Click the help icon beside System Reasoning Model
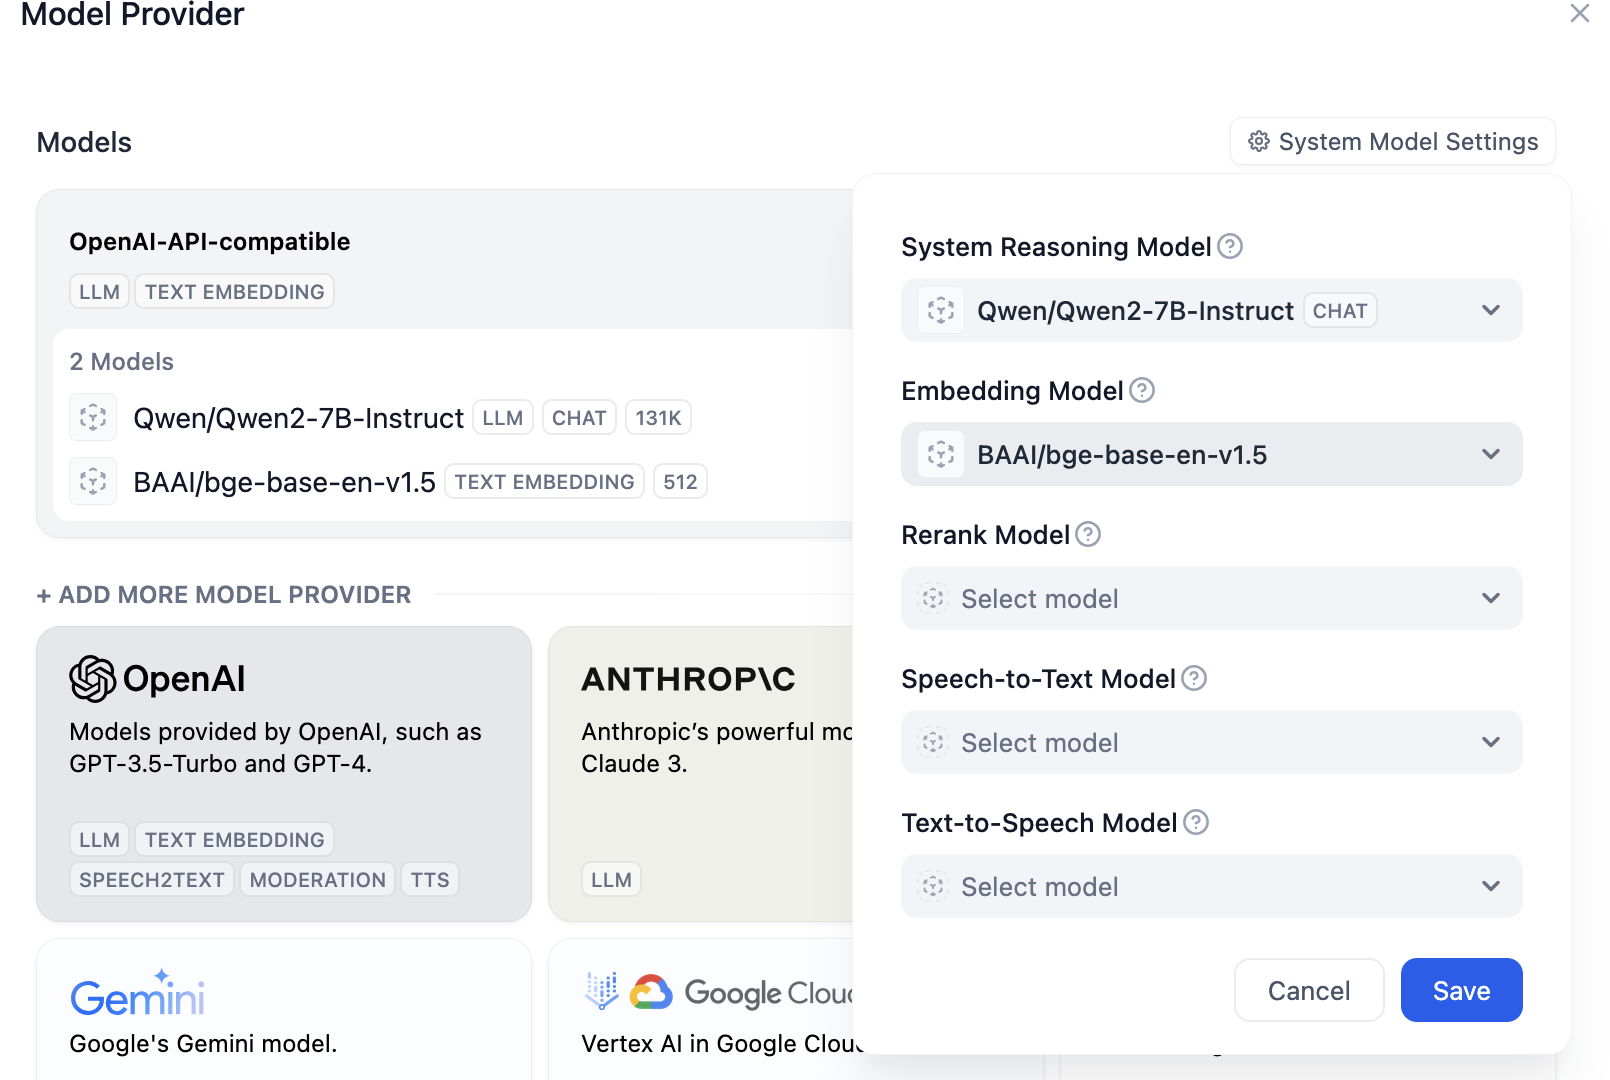Viewport: 1610px width, 1080px height. pyautogui.click(x=1230, y=246)
